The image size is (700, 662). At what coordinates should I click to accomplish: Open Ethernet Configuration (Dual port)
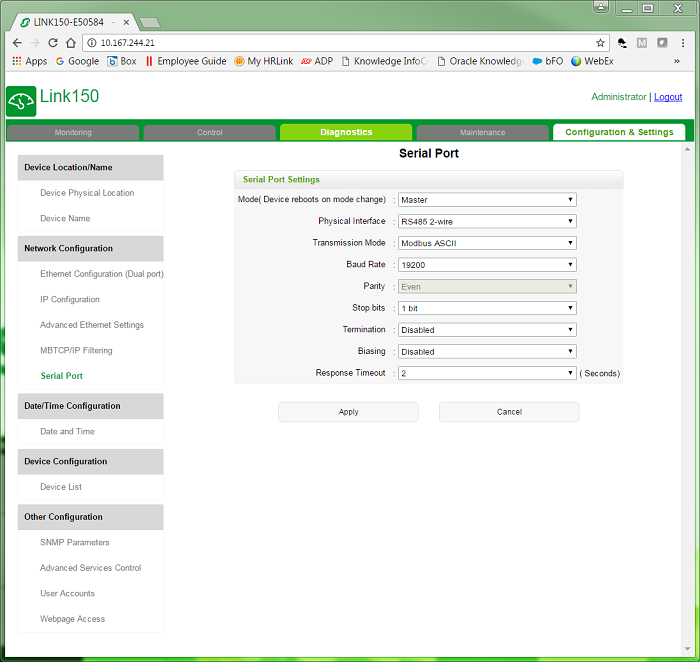[102, 274]
